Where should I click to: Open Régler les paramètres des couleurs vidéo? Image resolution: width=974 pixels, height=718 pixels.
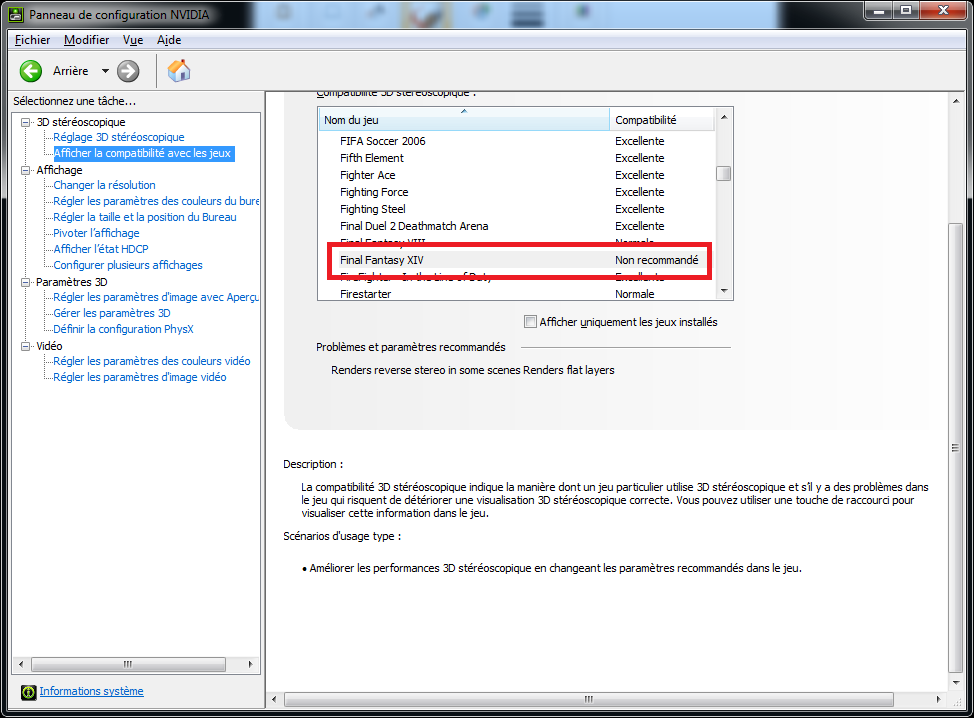point(152,361)
